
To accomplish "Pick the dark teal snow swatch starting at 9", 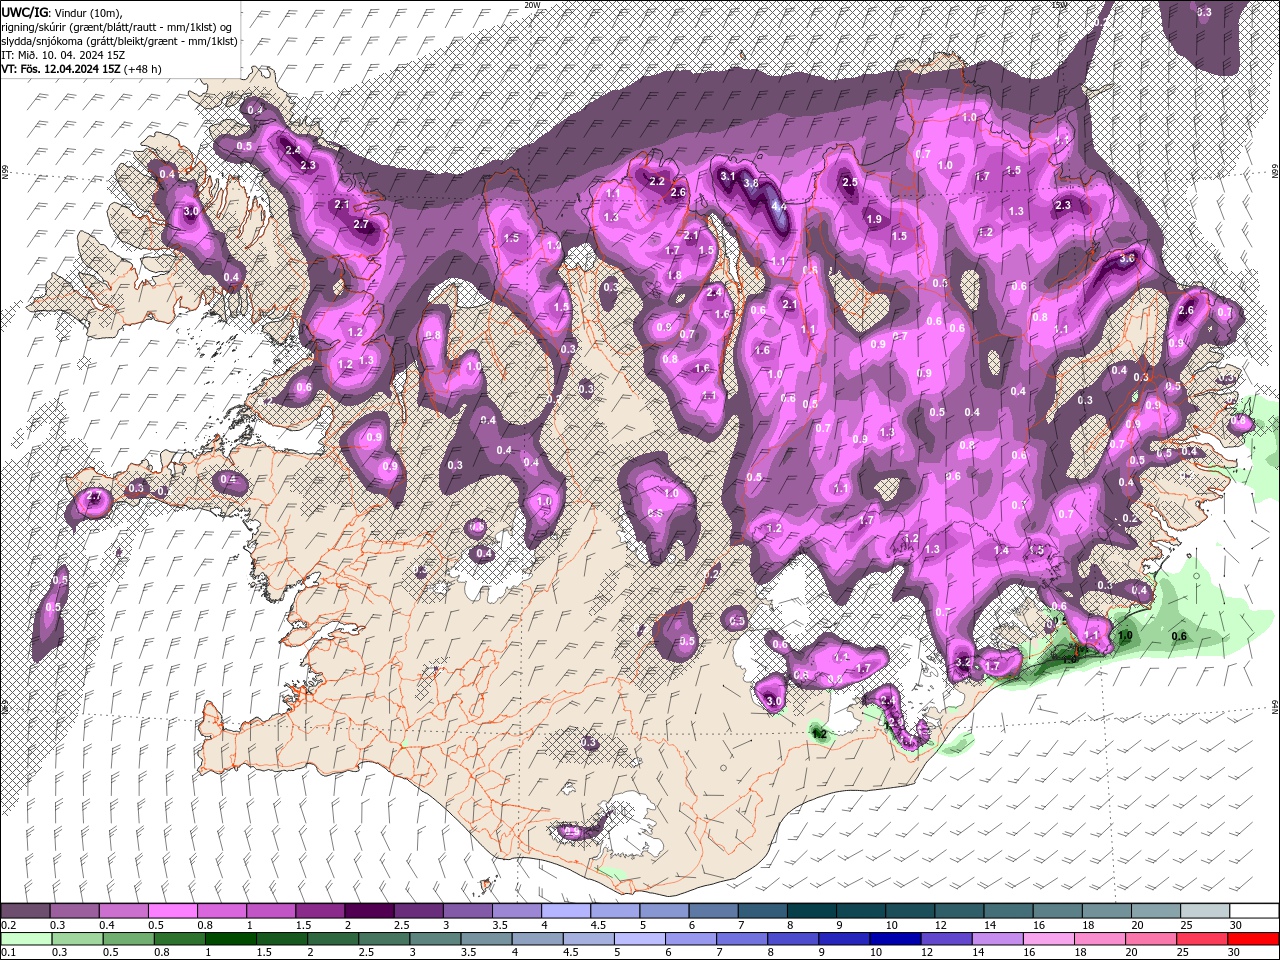I will coord(859,911).
